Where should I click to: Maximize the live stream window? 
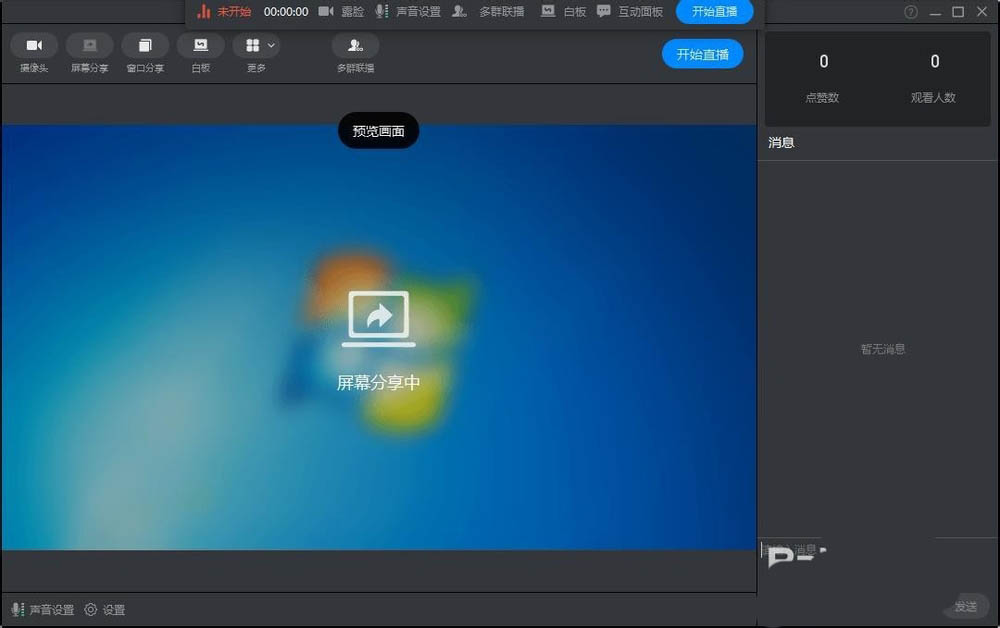click(958, 11)
